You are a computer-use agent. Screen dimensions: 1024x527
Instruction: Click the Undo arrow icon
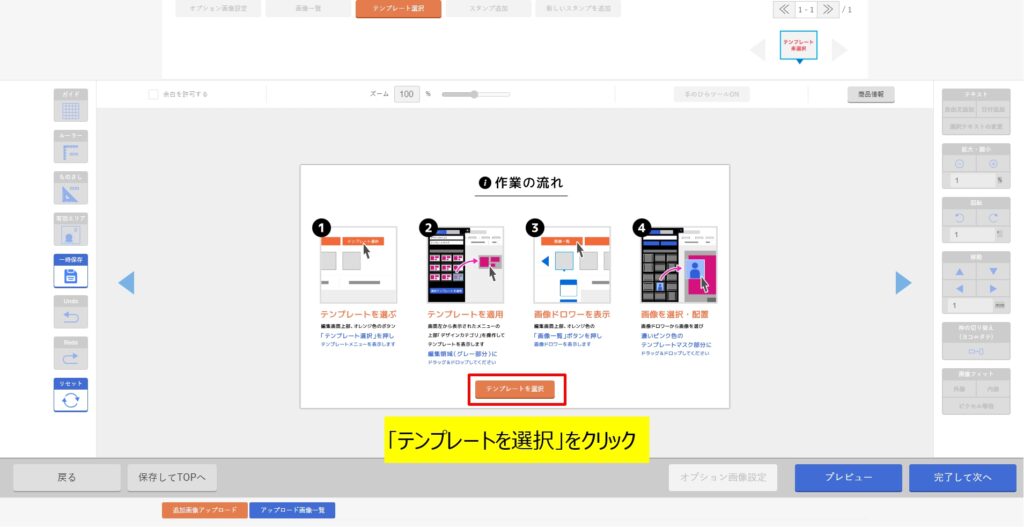pyautogui.click(x=70, y=317)
